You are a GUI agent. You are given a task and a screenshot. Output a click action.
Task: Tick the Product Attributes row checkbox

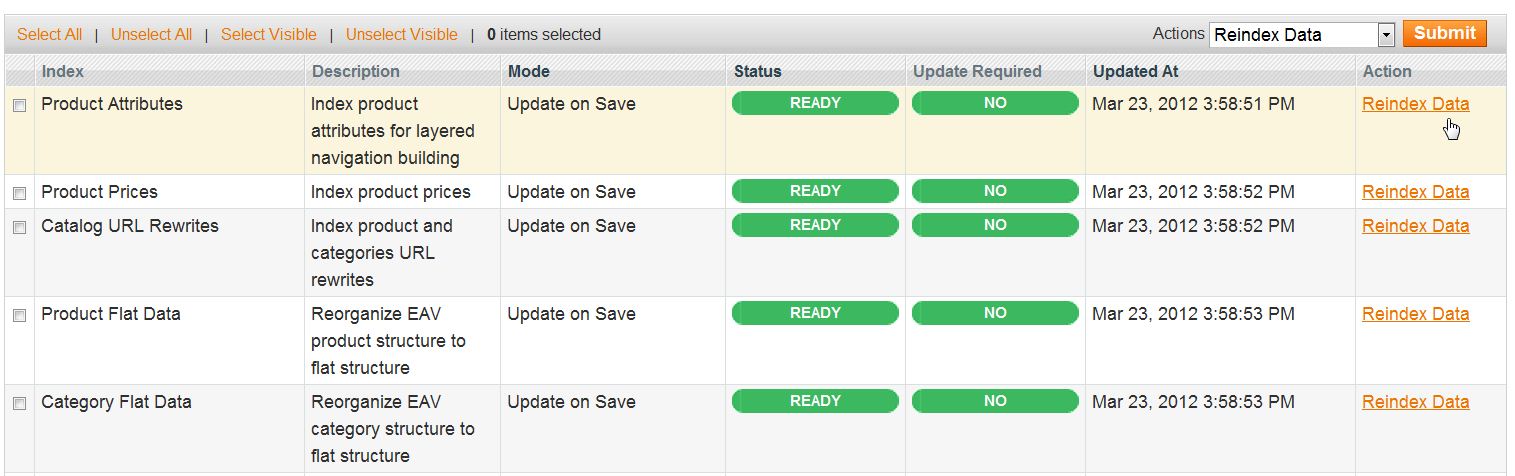19,106
